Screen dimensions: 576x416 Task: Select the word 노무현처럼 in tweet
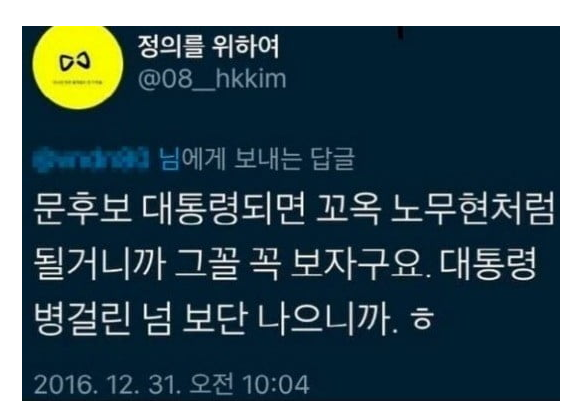point(472,211)
